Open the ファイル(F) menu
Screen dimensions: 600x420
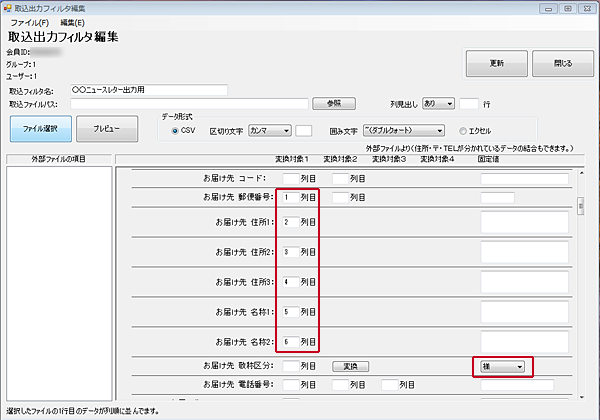pyautogui.click(x=29, y=21)
